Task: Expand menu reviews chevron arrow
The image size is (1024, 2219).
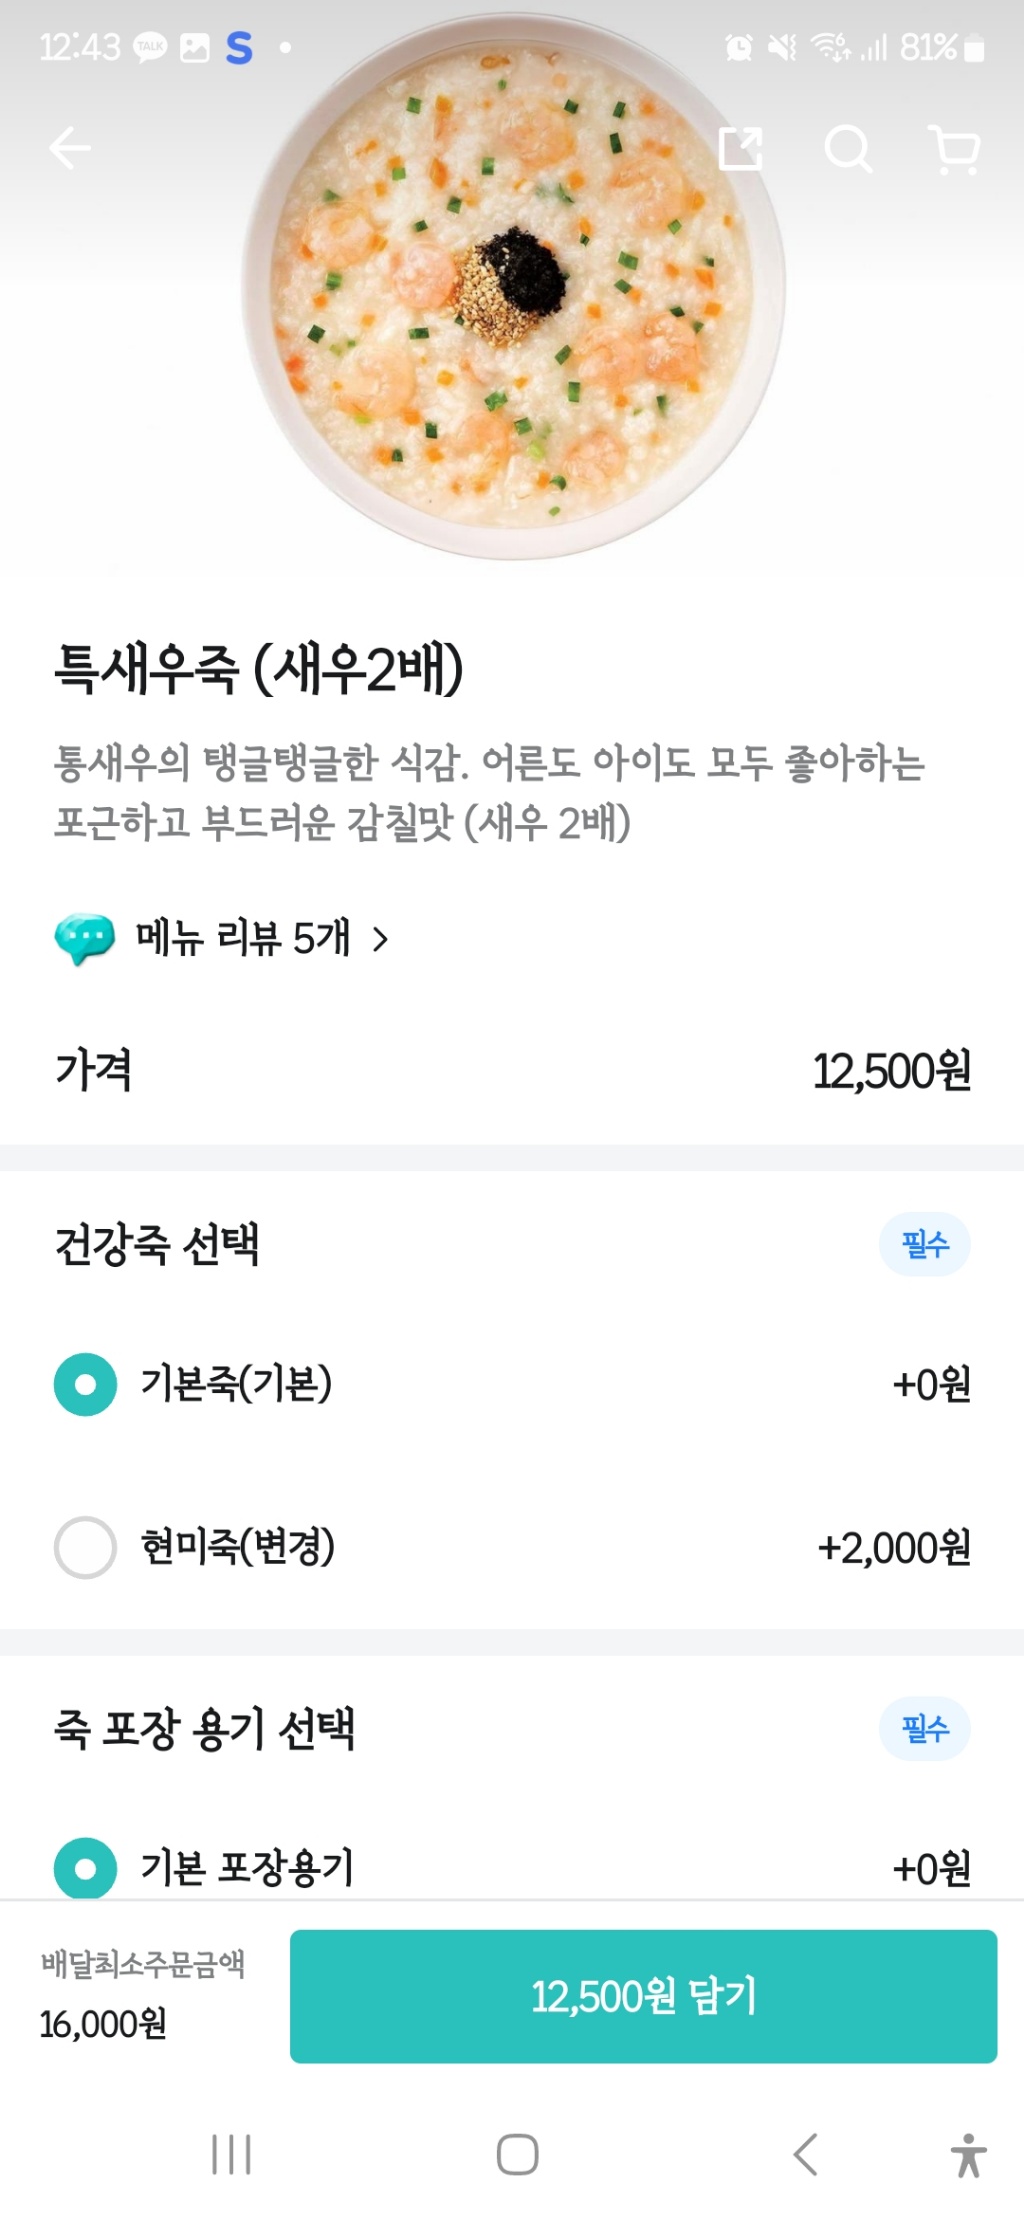Action: click(380, 939)
